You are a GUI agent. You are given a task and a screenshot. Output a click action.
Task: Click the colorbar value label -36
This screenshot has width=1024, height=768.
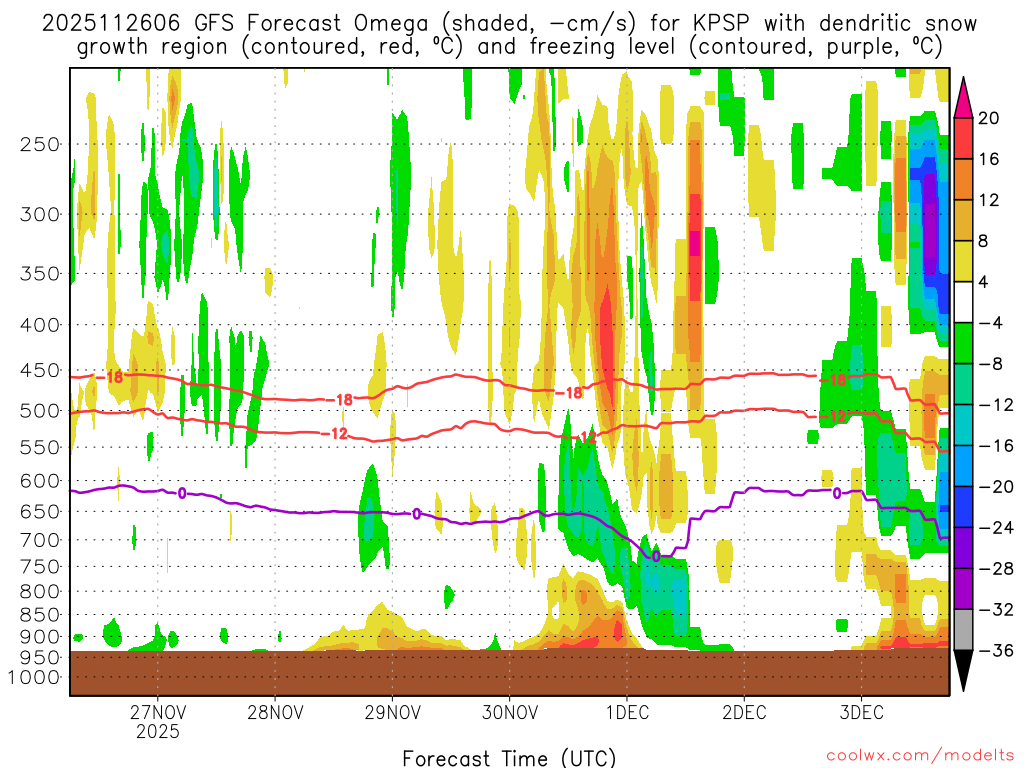996,650
